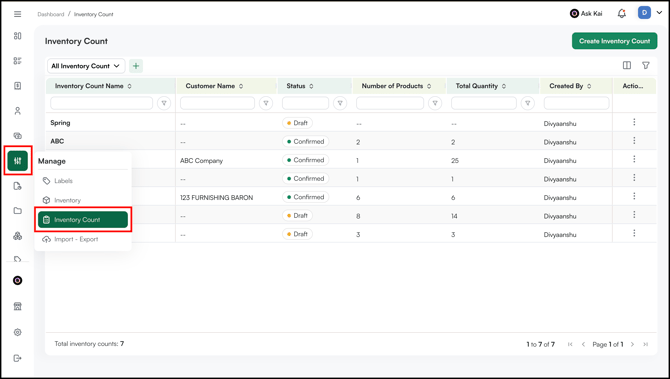Select Labels in Manage menu

[x=82, y=181]
